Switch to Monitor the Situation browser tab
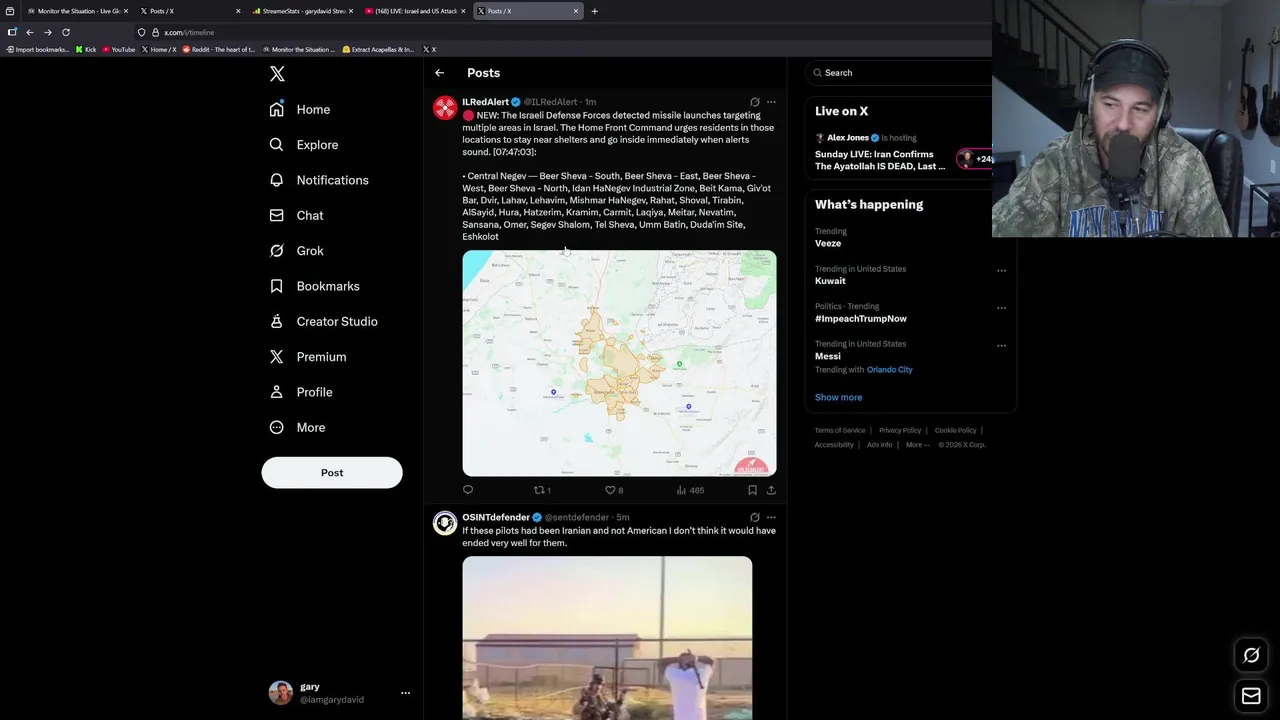Viewport: 1280px width, 720px height. 78,11
